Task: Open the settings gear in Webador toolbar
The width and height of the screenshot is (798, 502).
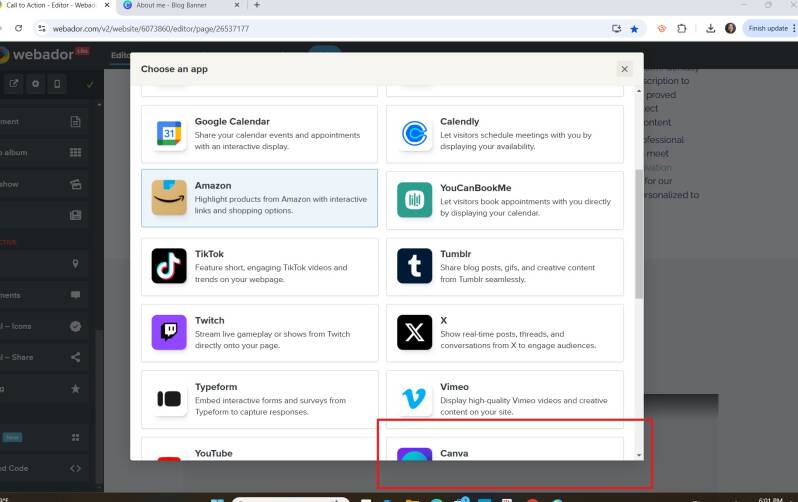Action: [x=36, y=83]
